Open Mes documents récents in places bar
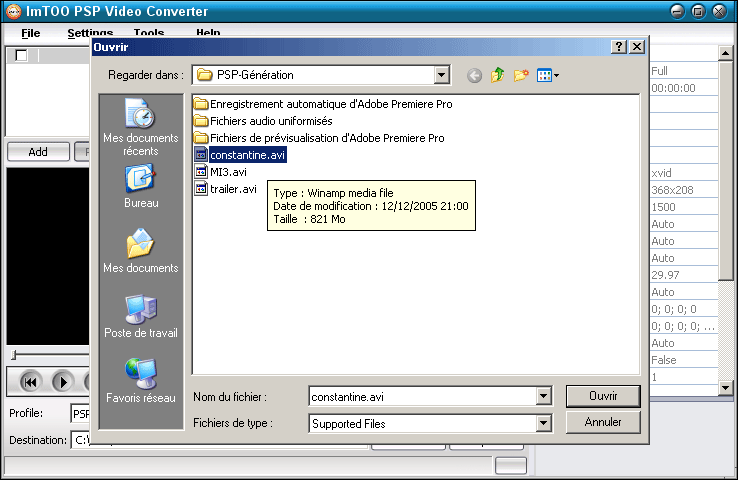 point(141,127)
